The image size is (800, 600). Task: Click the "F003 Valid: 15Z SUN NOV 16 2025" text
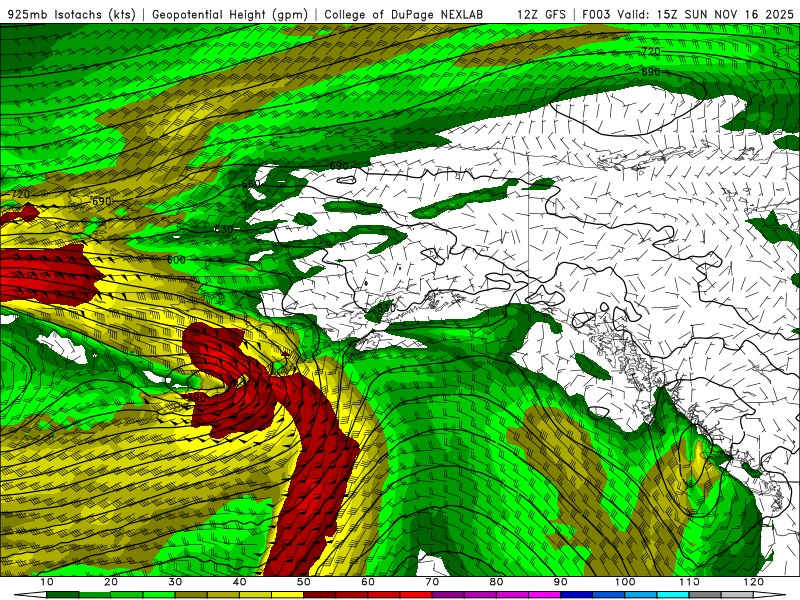point(688,14)
